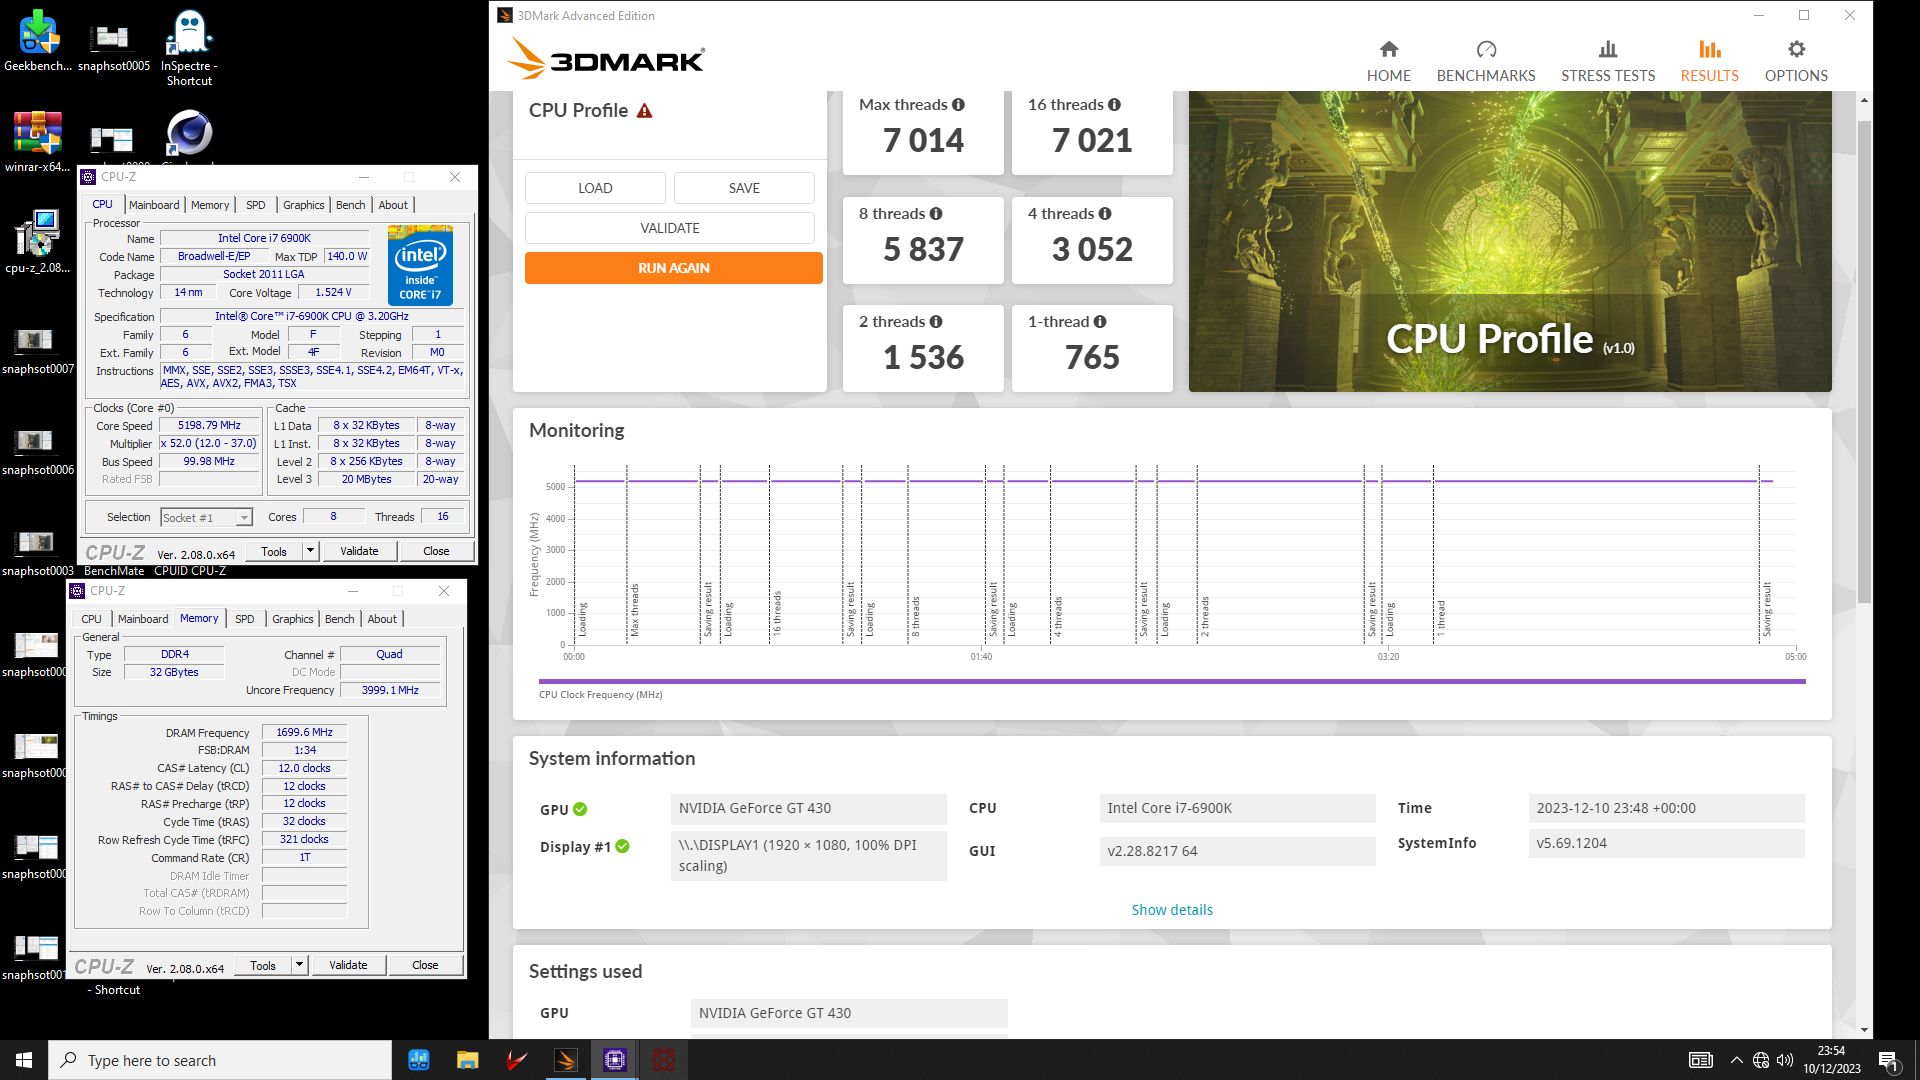Open the Benchmarks section in 3DMark
Image resolution: width=1920 pixels, height=1080 pixels.
(x=1485, y=61)
